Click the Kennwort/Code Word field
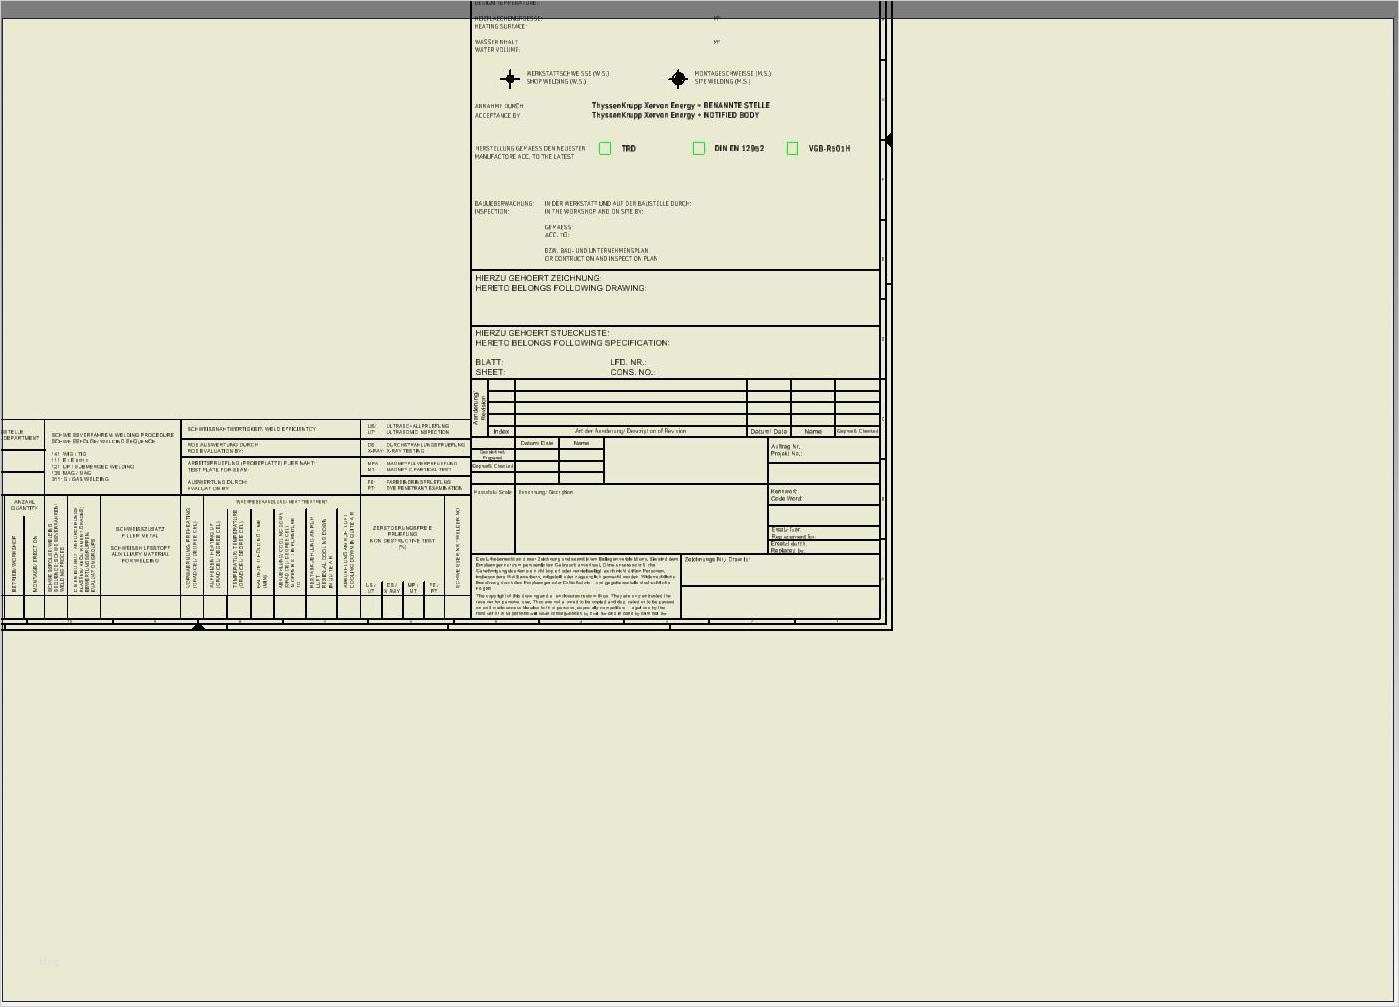The height and width of the screenshot is (1007, 1399). 820,494
